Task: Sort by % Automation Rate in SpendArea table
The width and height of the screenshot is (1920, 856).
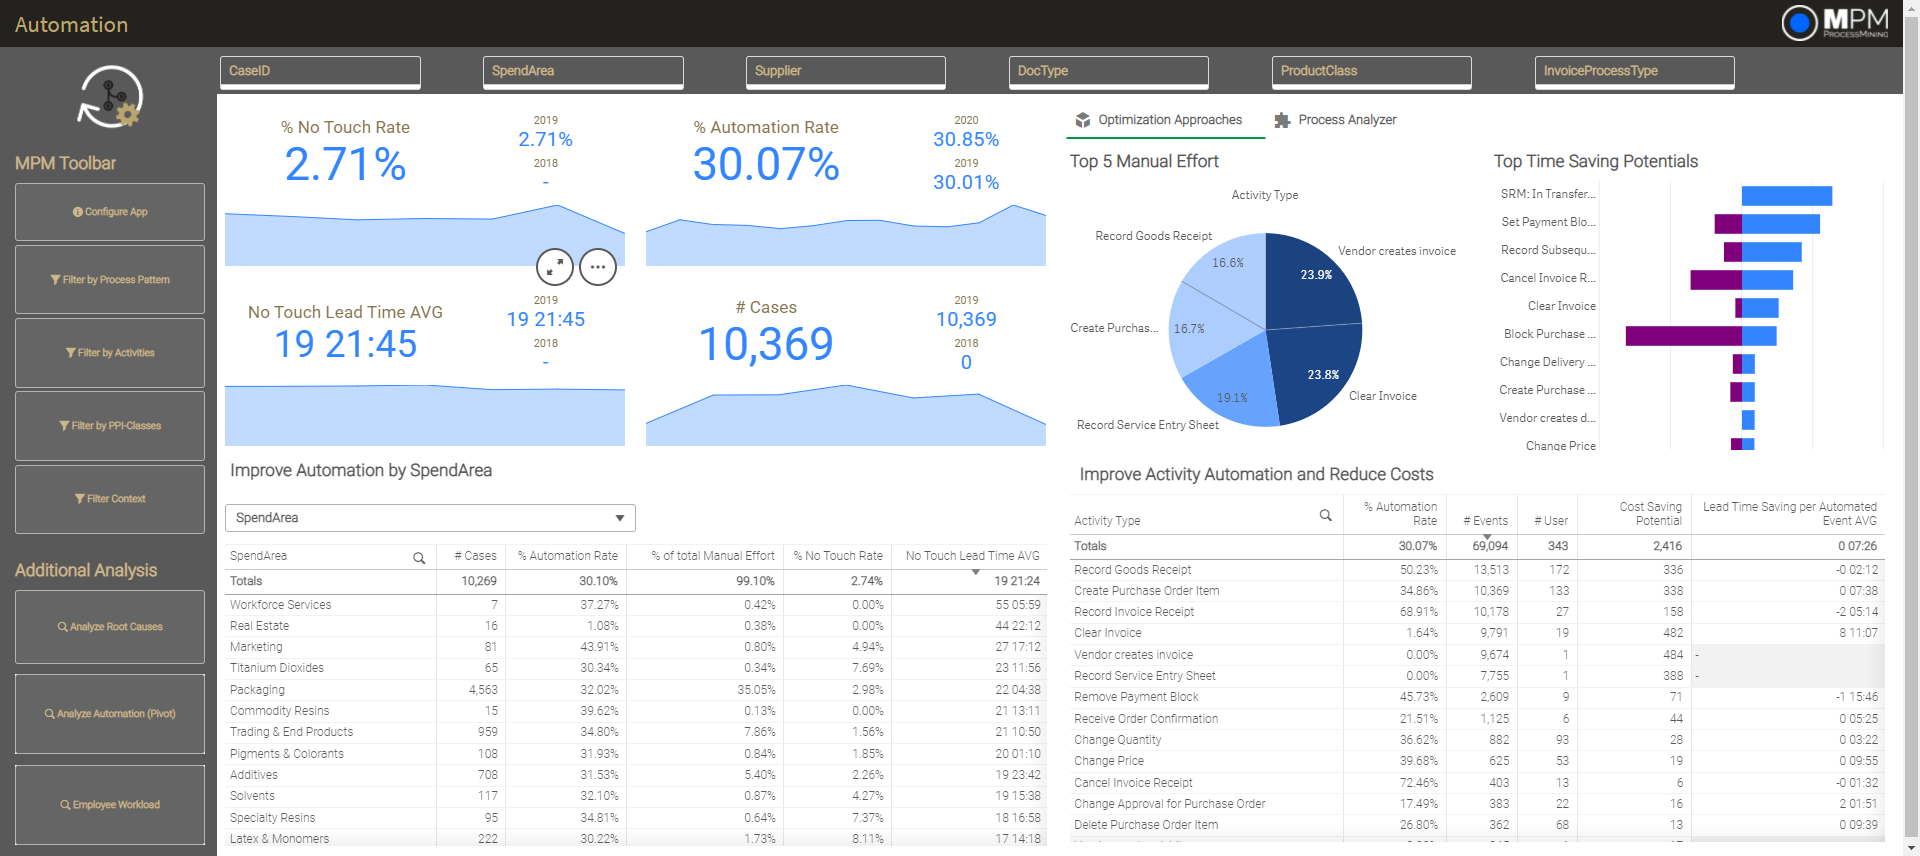Action: (x=566, y=556)
